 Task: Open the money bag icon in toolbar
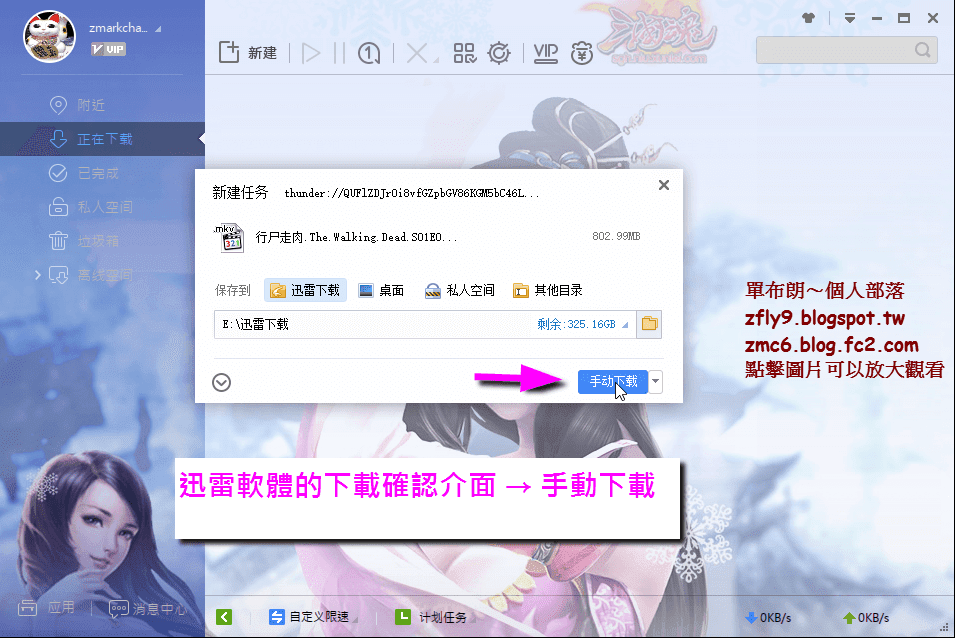[x=582, y=54]
